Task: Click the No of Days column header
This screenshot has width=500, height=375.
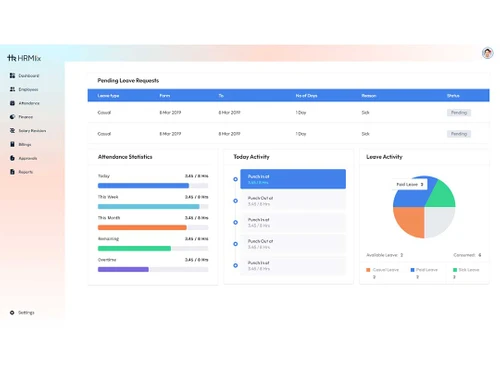Action: tap(306, 96)
